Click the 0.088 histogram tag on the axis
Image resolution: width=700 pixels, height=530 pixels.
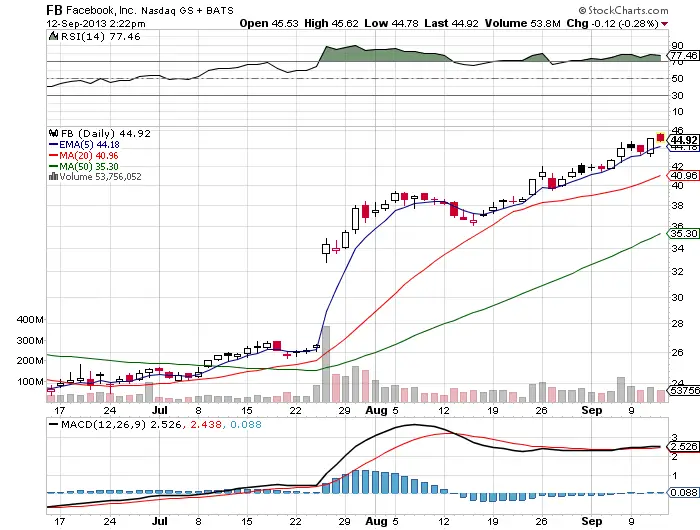683,492
